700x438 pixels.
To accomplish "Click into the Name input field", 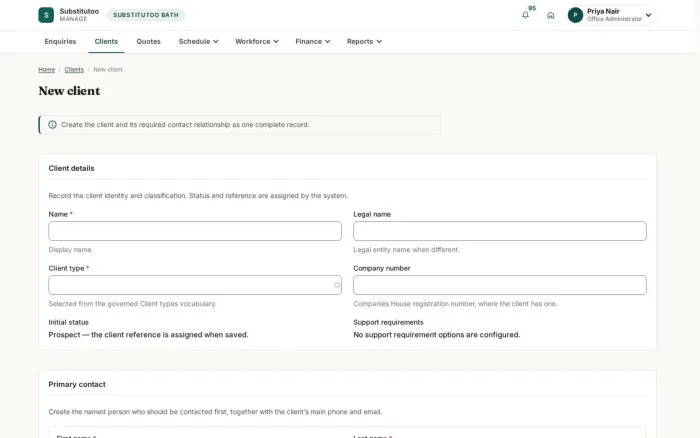I will click(x=195, y=231).
